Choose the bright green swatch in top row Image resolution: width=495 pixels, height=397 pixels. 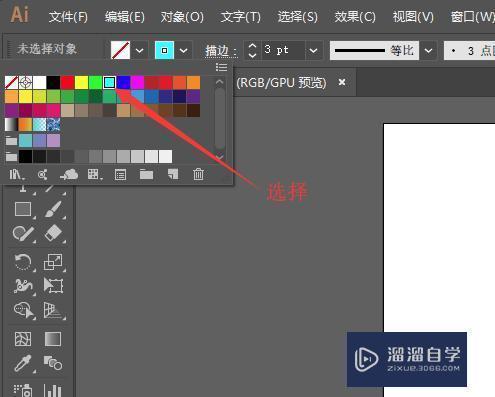pyautogui.click(x=95, y=82)
